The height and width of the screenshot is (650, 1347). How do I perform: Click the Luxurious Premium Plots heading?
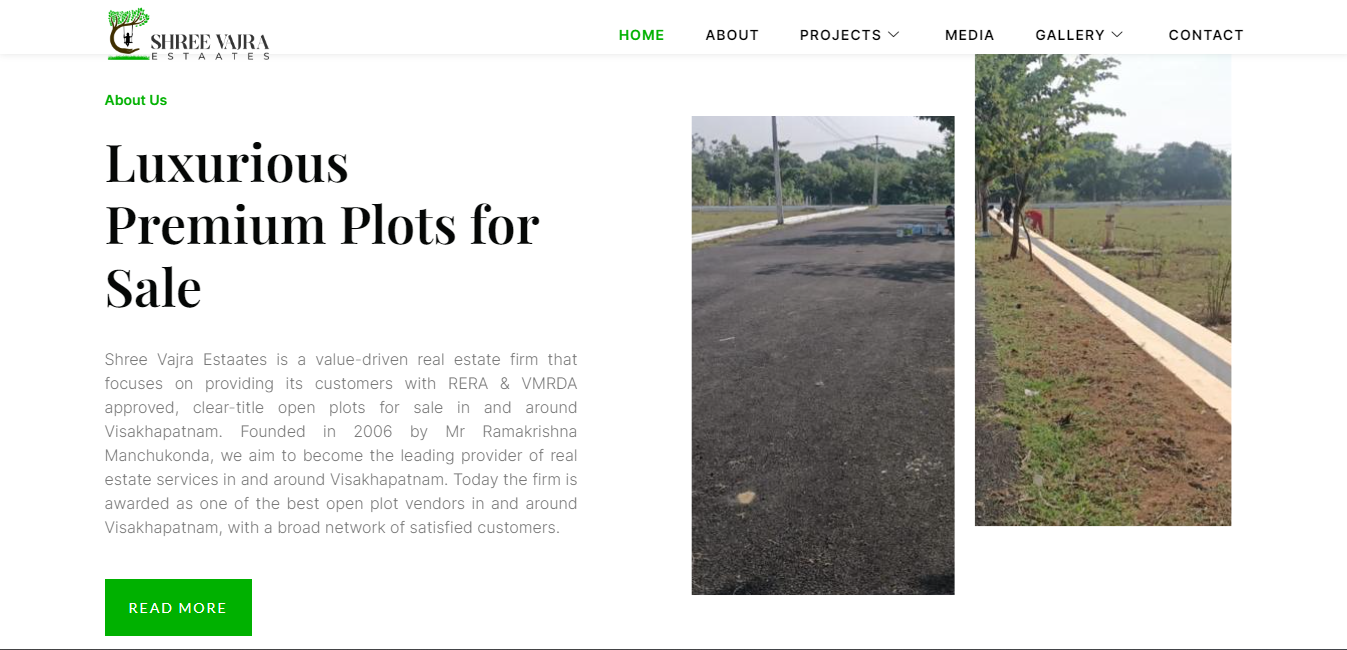tap(322, 225)
